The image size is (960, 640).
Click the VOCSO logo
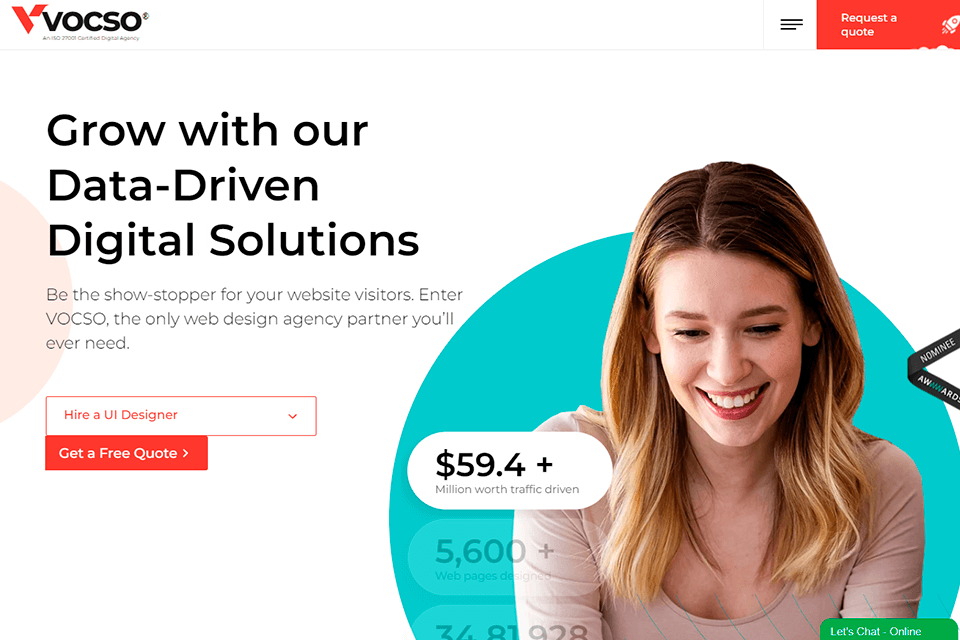coord(80,22)
